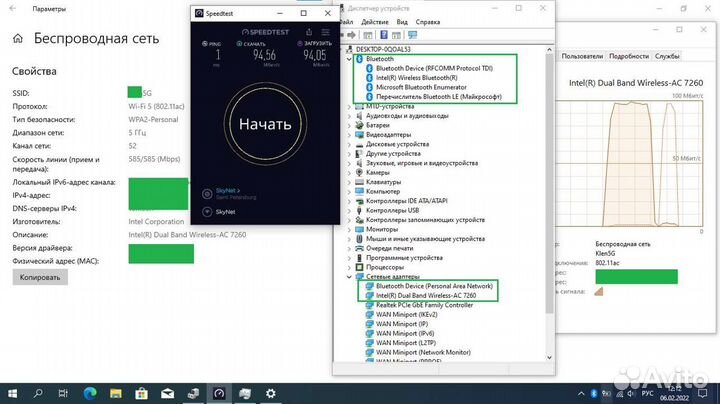Click the Копировать button in Settings
Viewport: 720px width, 404px height.
(x=40, y=277)
